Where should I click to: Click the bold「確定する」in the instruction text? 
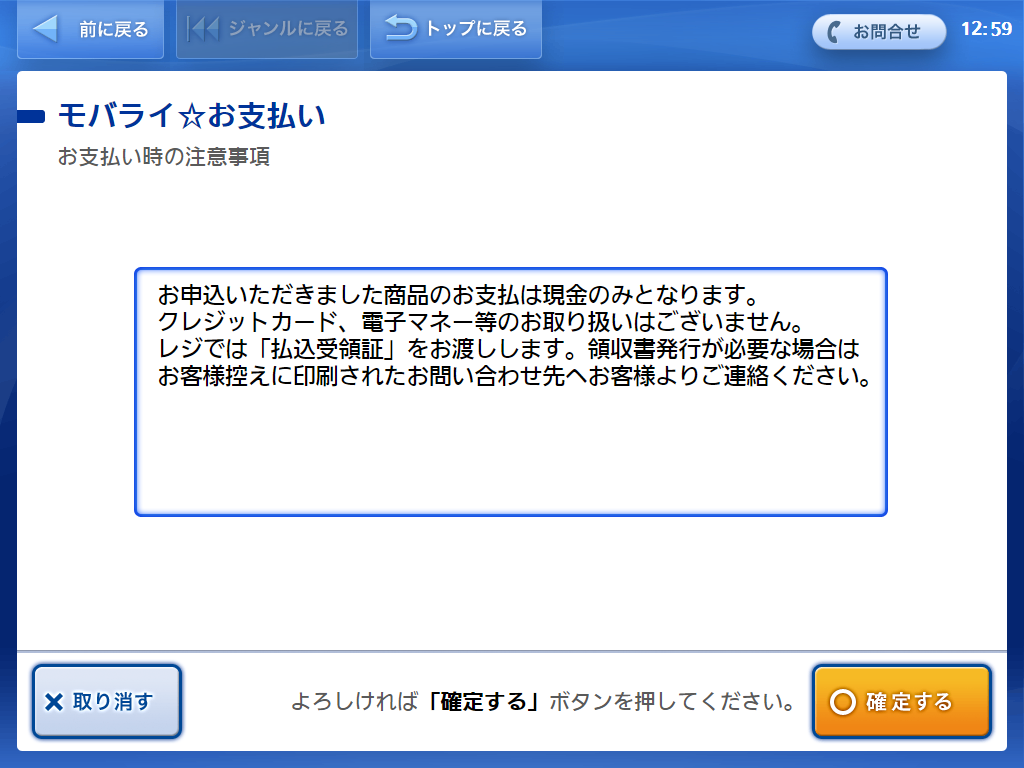(484, 701)
